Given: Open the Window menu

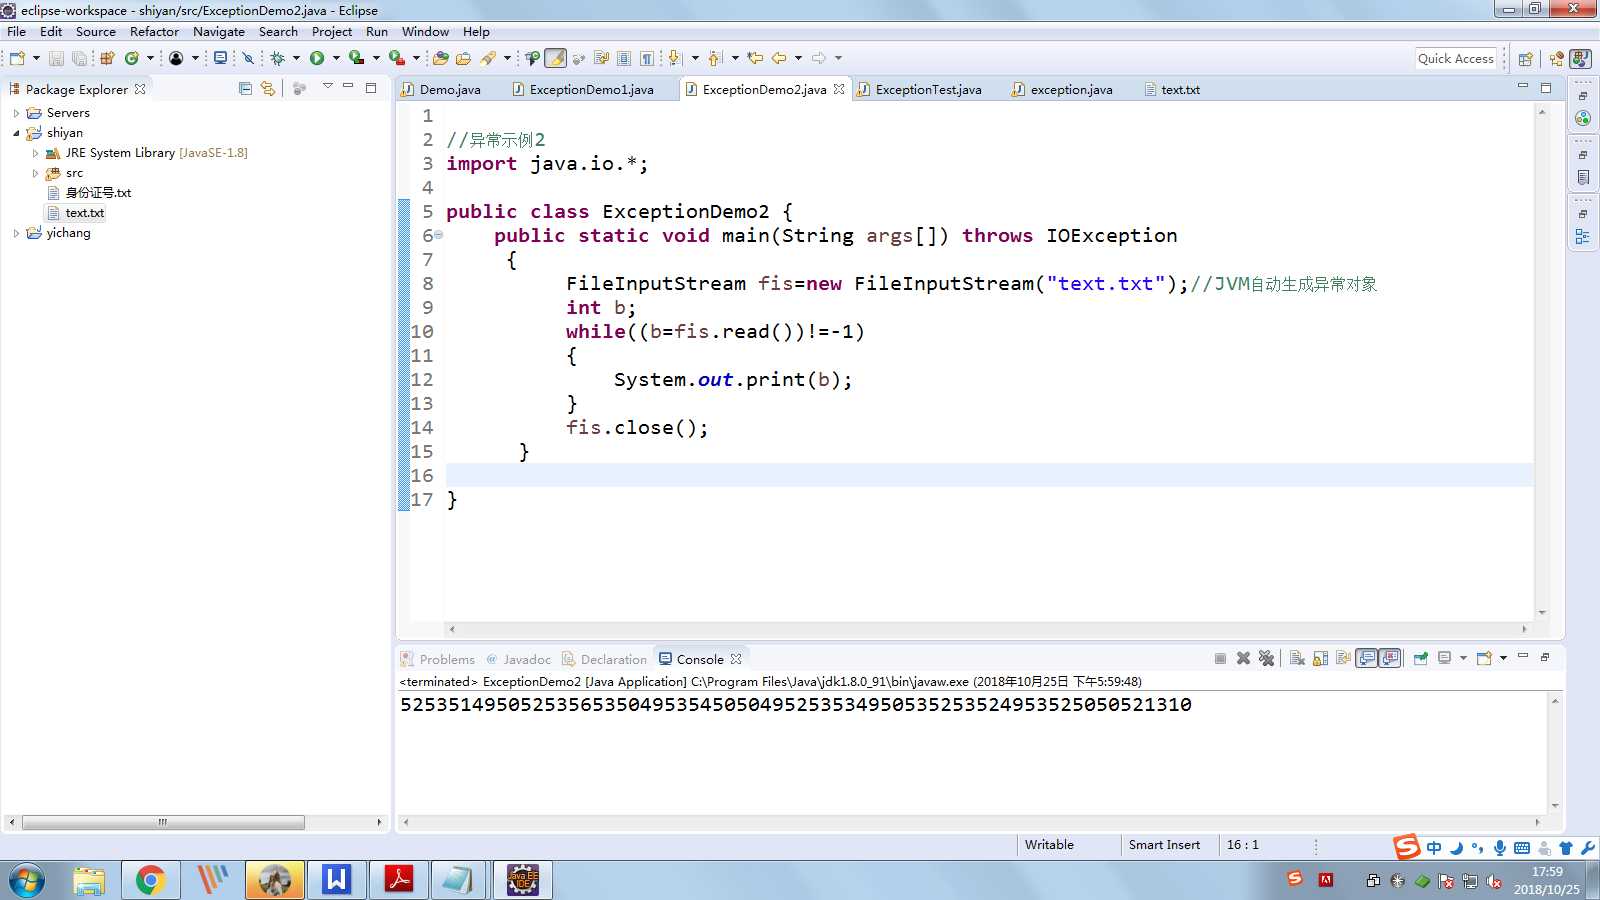Looking at the screenshot, I should pos(425,31).
